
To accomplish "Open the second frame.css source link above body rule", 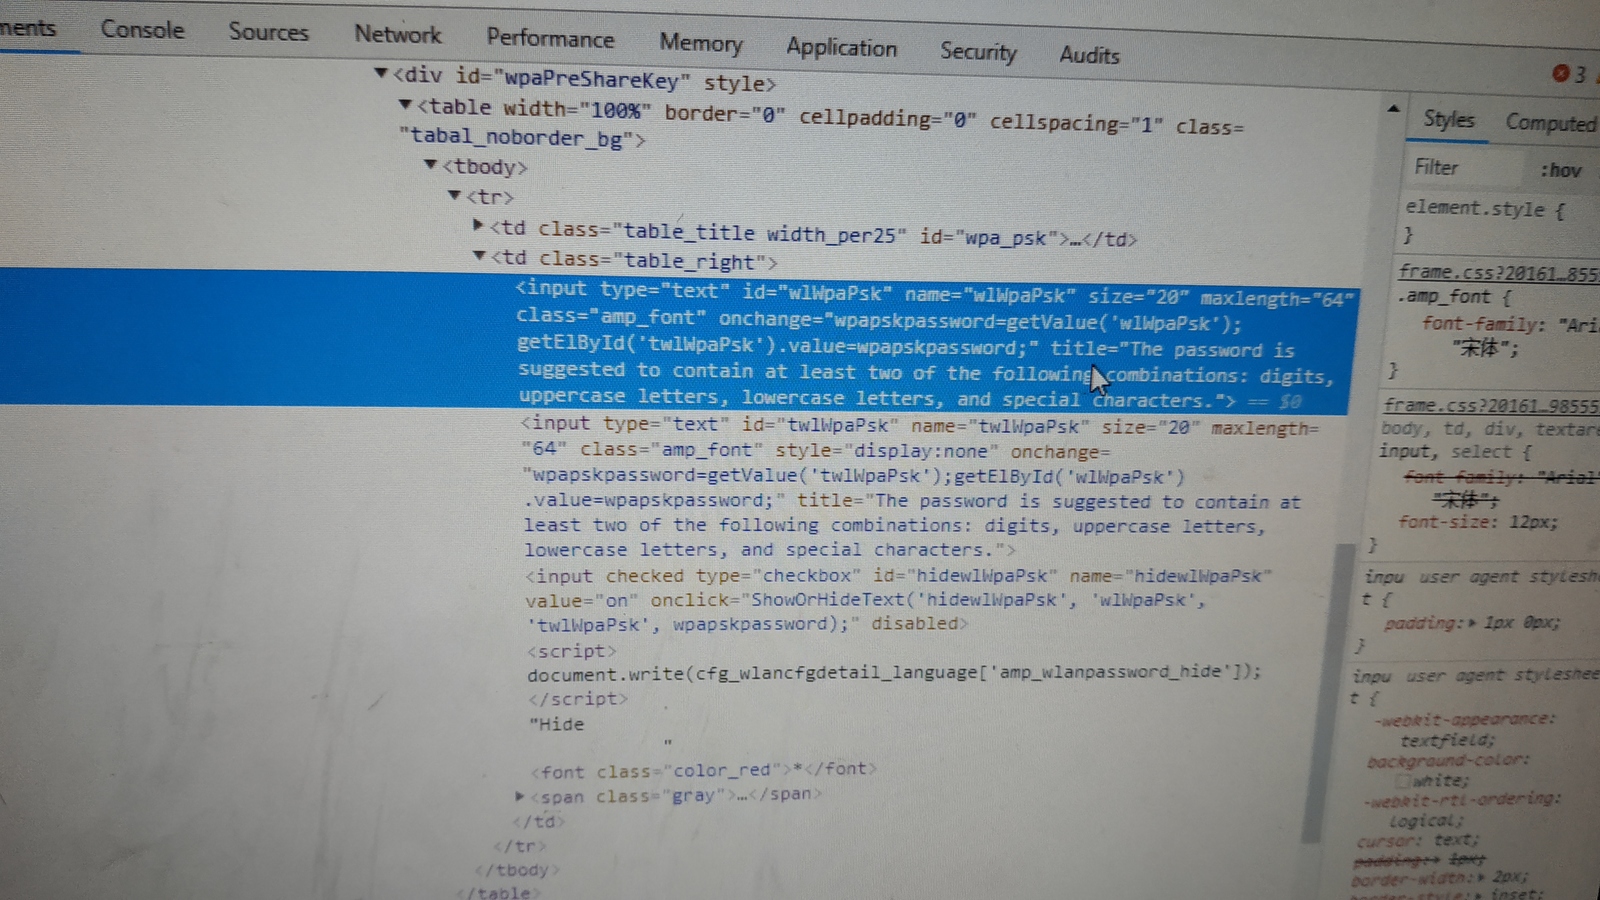I will (x=1490, y=406).
